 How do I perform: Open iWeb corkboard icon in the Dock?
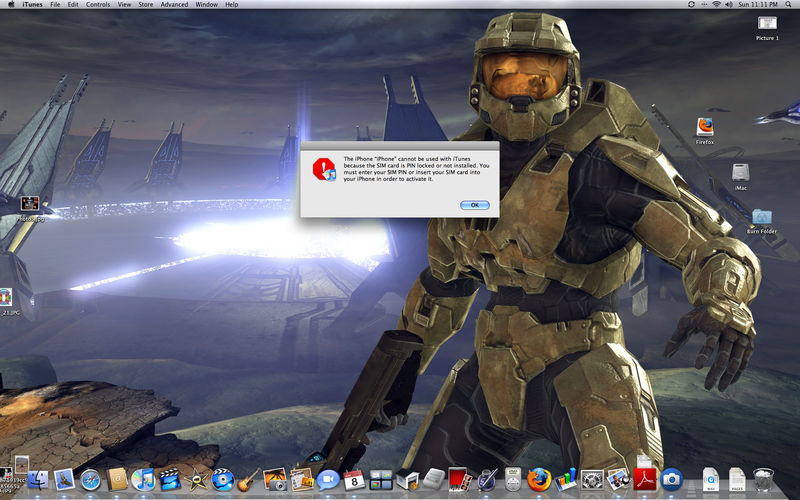point(302,480)
